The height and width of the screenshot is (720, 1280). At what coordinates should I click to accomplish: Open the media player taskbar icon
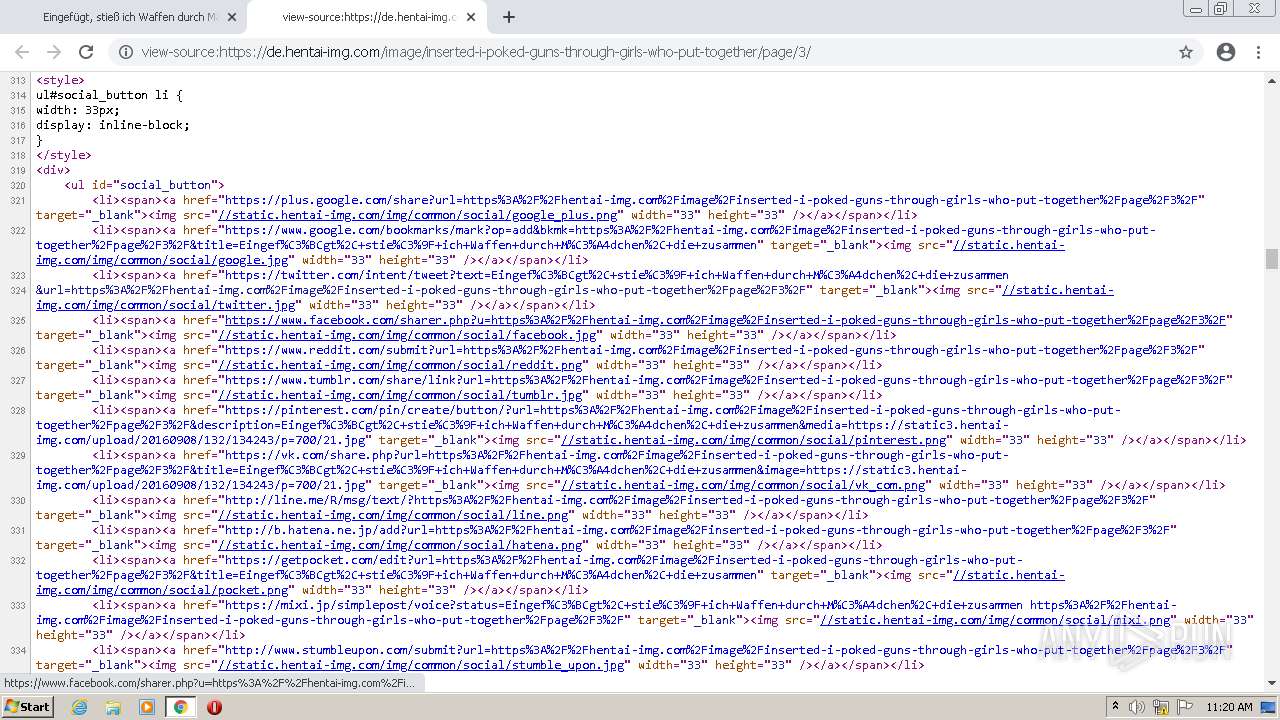tap(147, 707)
